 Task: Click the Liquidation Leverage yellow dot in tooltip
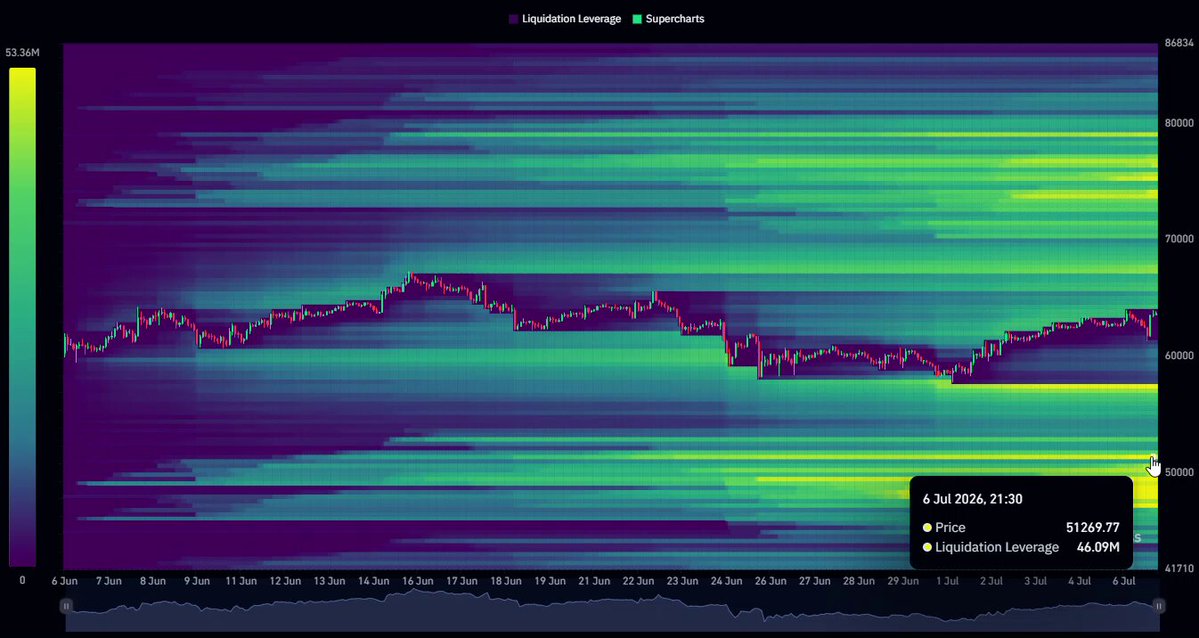point(927,548)
